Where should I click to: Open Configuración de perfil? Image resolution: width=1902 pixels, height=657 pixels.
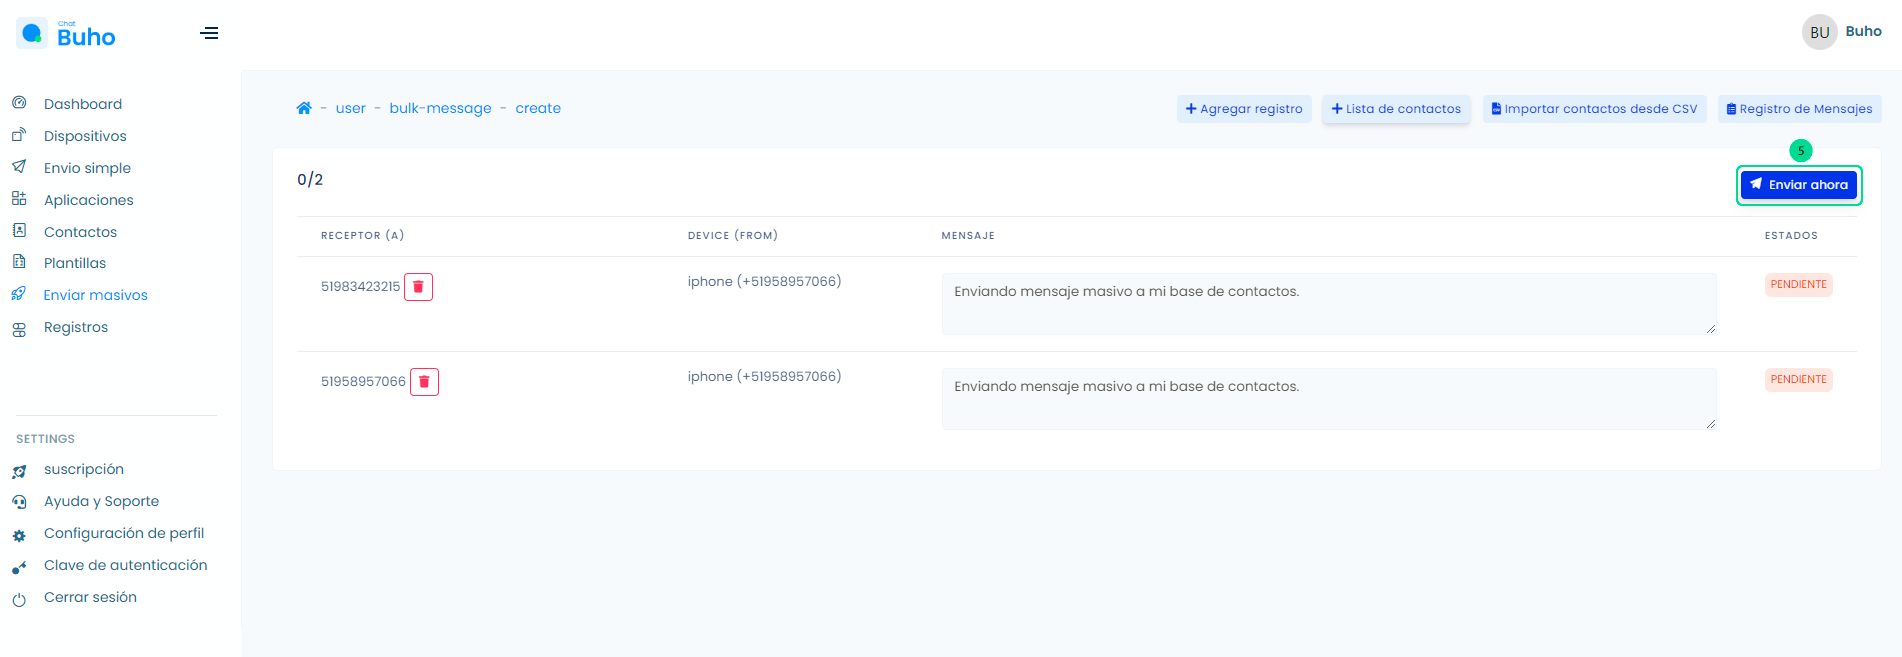point(124,533)
